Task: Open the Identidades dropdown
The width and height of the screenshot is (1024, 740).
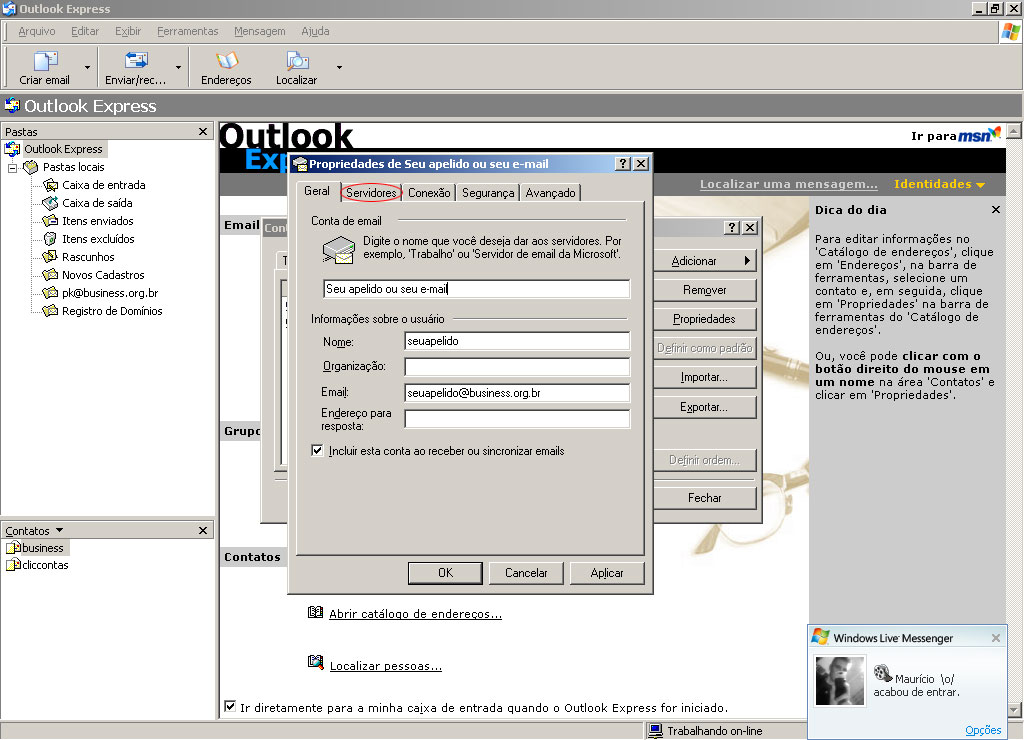Action: coord(939,184)
